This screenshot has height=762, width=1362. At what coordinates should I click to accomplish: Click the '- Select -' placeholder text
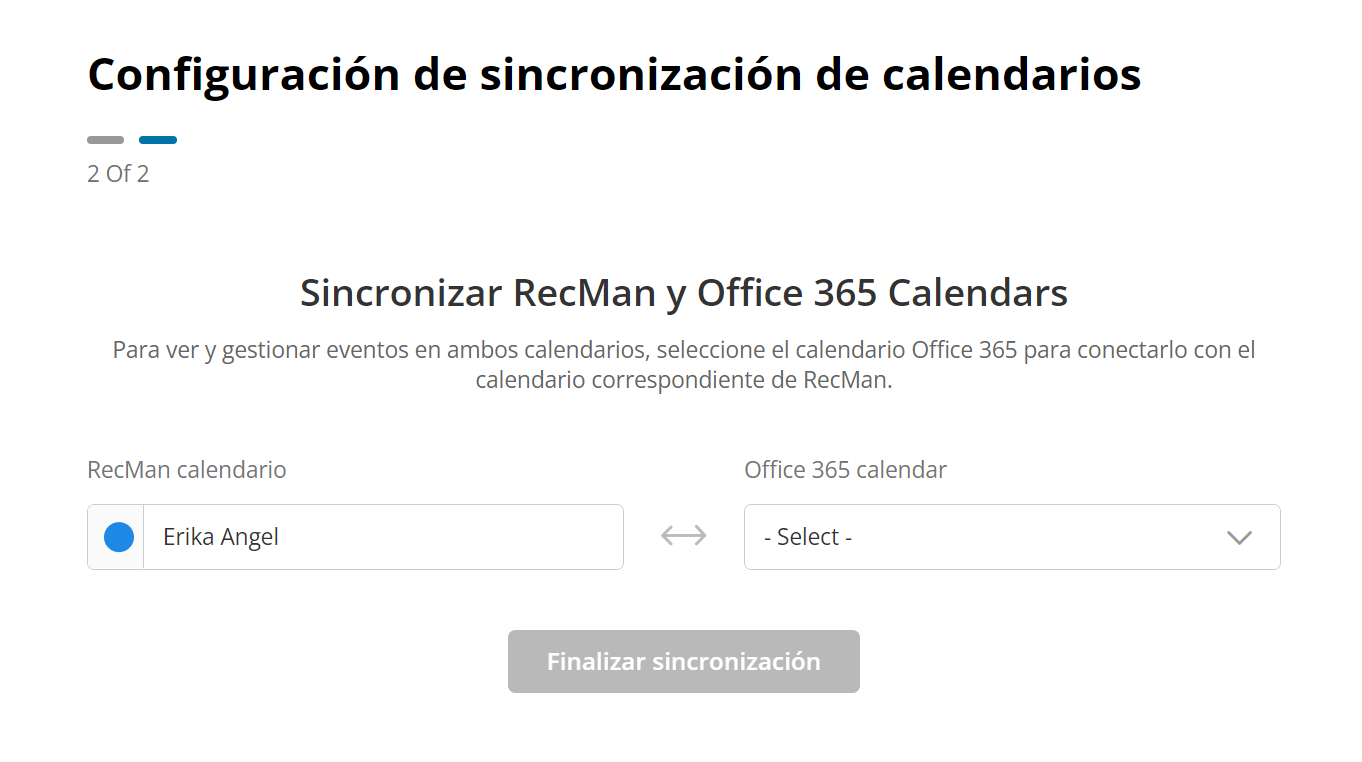[807, 537]
